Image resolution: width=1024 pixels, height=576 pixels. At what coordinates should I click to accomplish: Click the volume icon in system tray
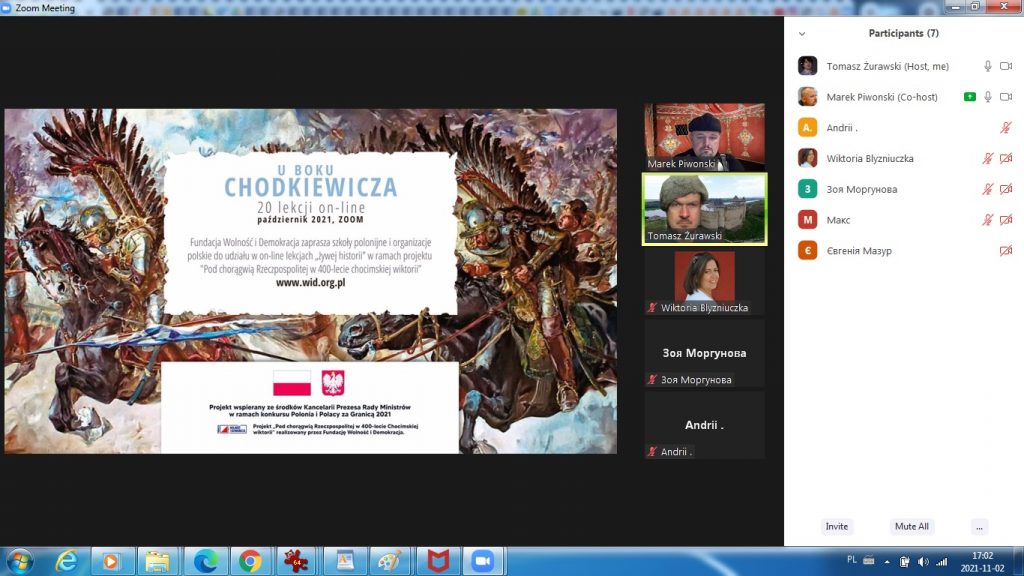point(922,561)
